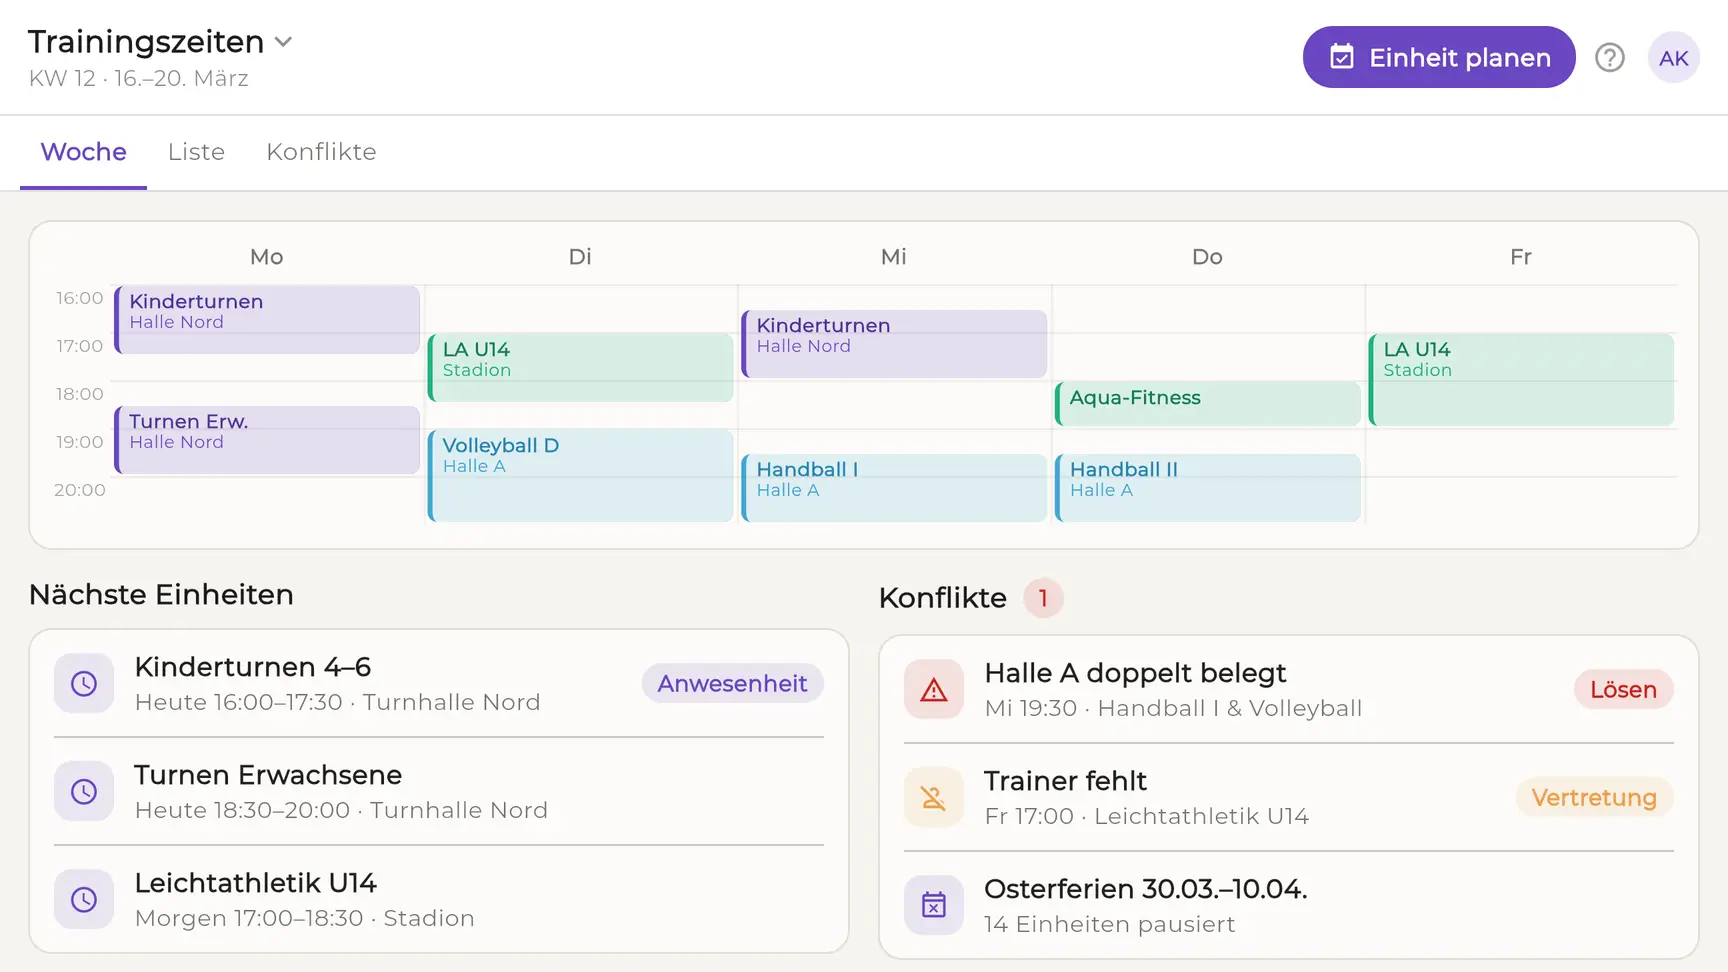Click missing trainer icon next to Trainer fehlt
The width and height of the screenshot is (1728, 972).
[x=934, y=797]
